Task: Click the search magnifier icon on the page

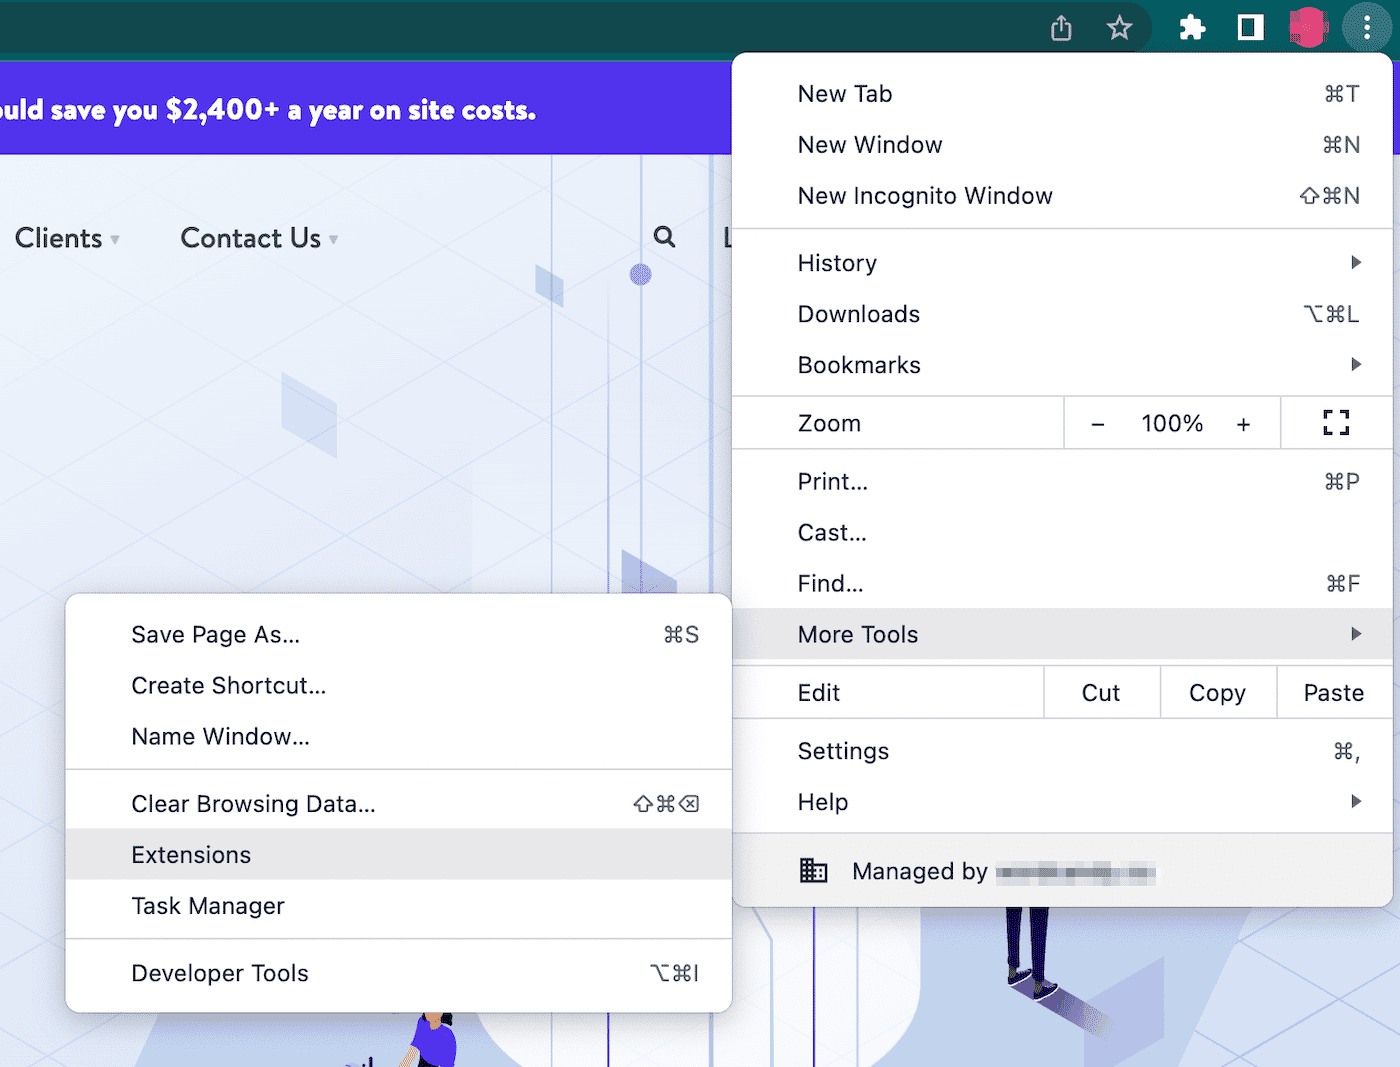Action: (664, 237)
